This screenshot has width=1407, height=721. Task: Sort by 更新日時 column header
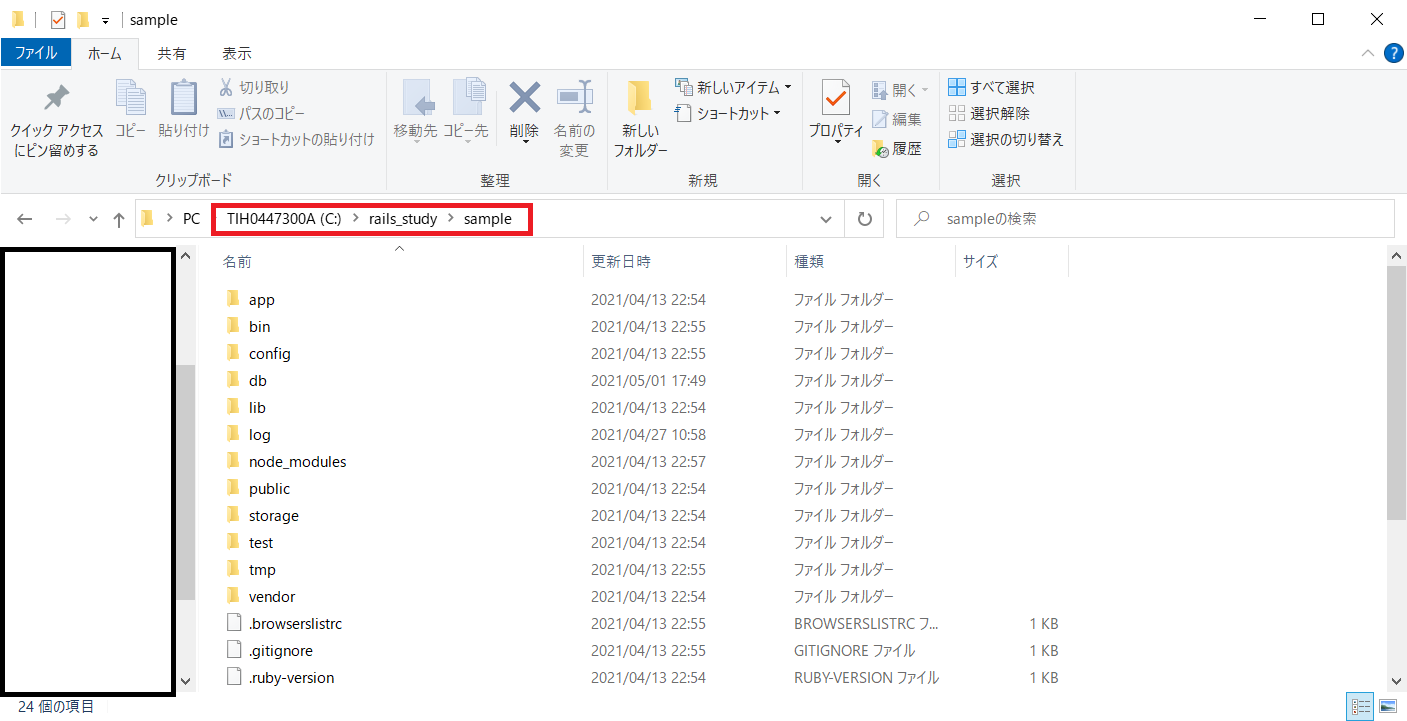pos(620,262)
